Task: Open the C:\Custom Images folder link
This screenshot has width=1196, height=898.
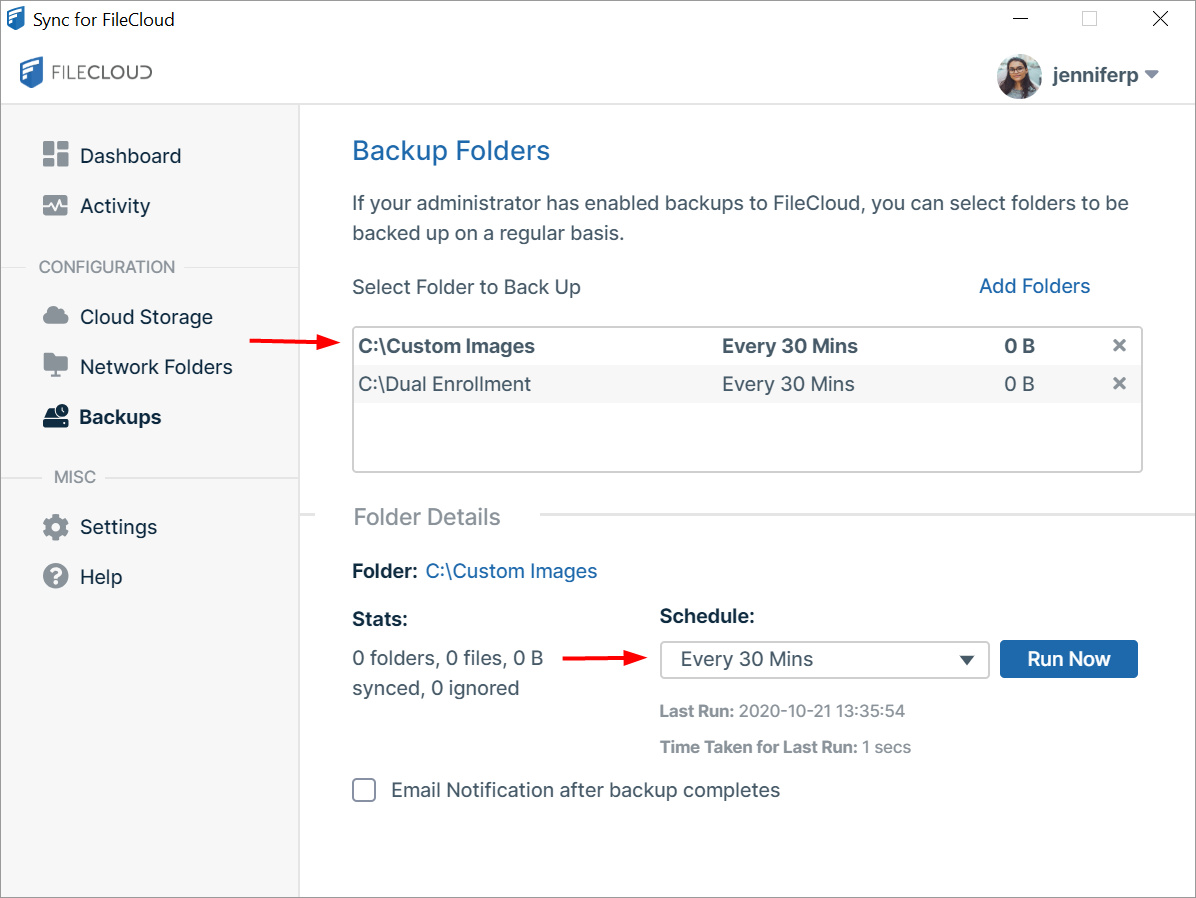Action: coord(511,571)
